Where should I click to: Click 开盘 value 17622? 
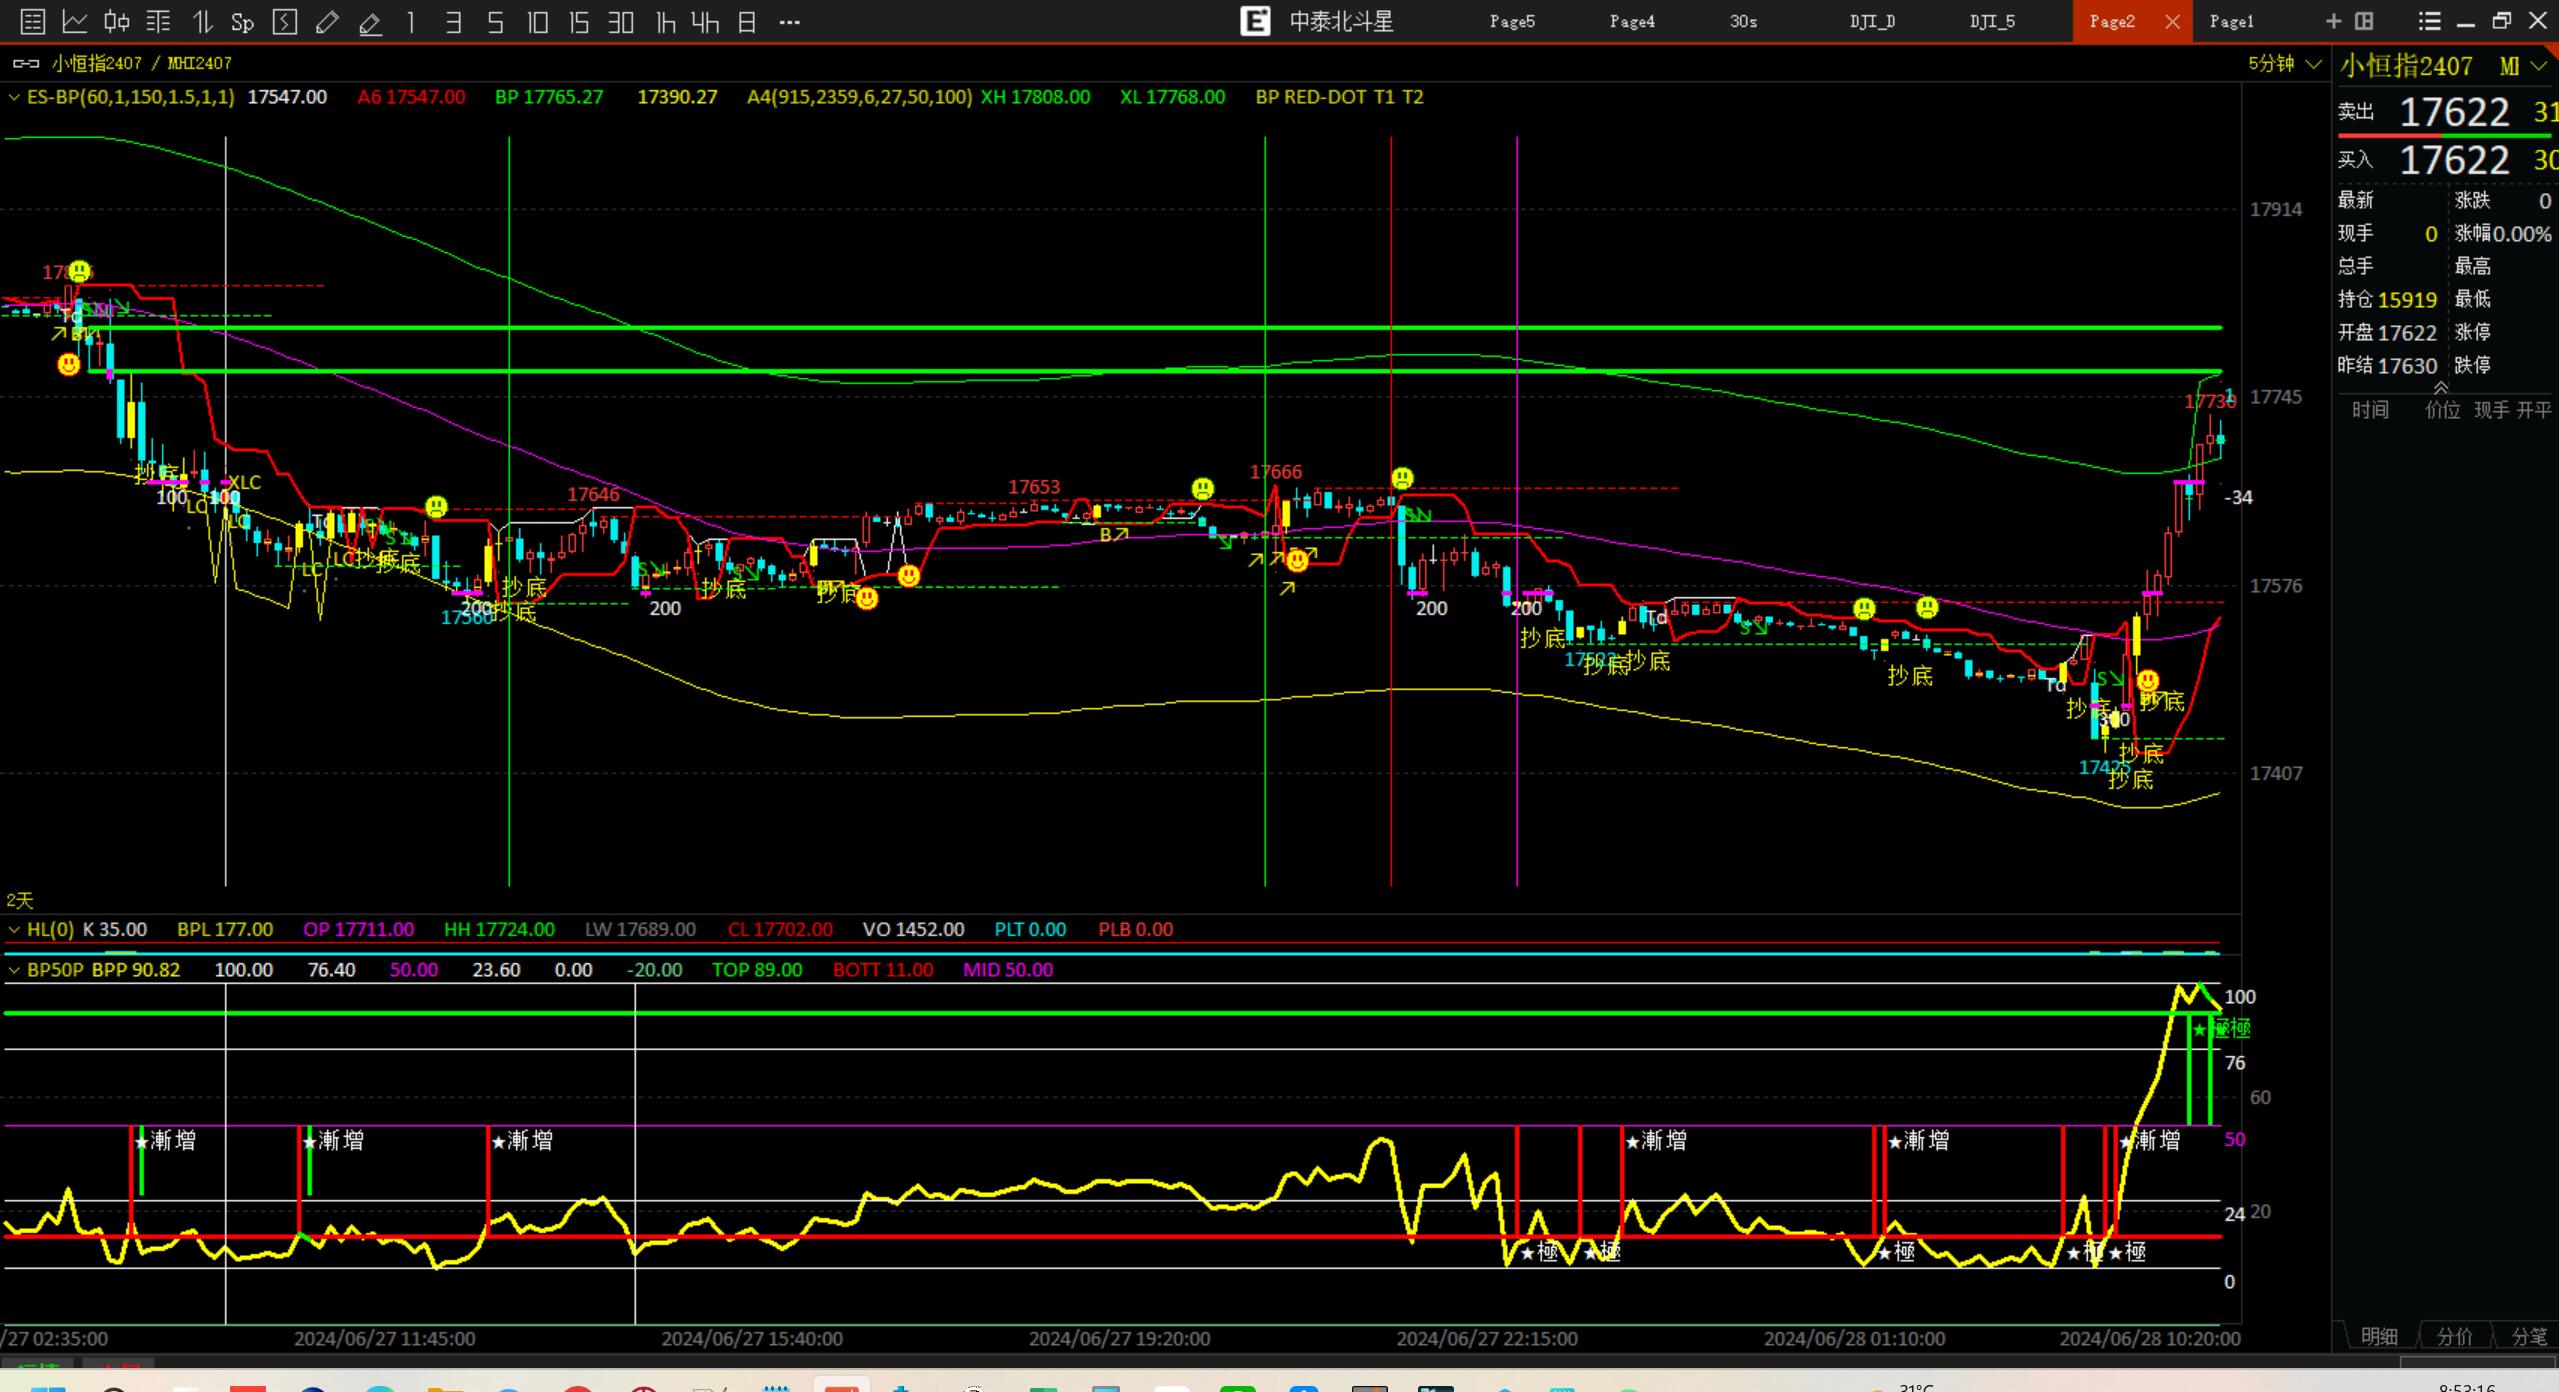tap(2407, 333)
